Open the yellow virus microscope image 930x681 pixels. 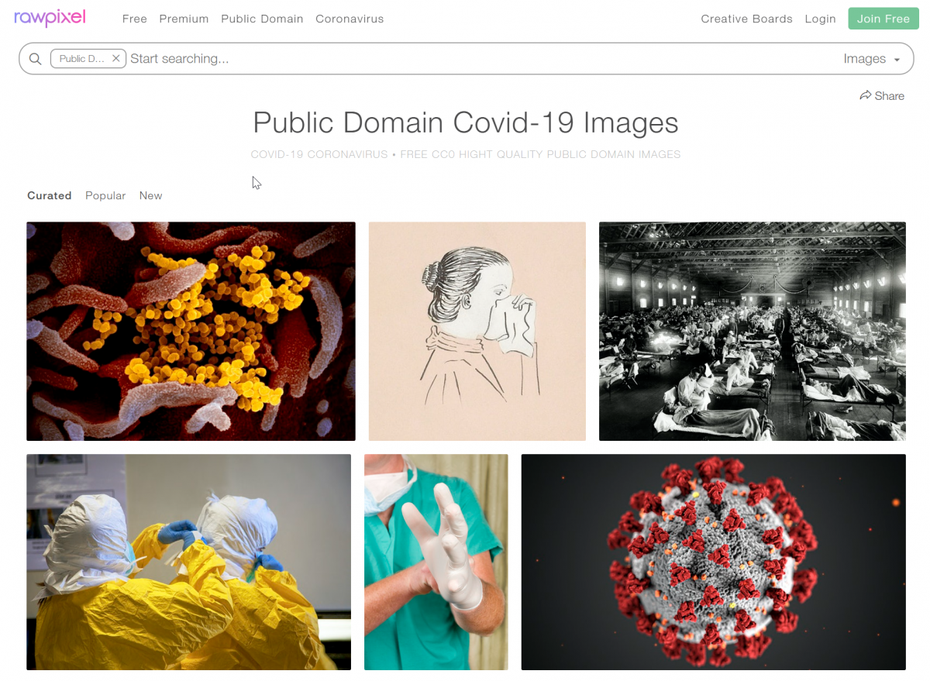tap(191, 331)
